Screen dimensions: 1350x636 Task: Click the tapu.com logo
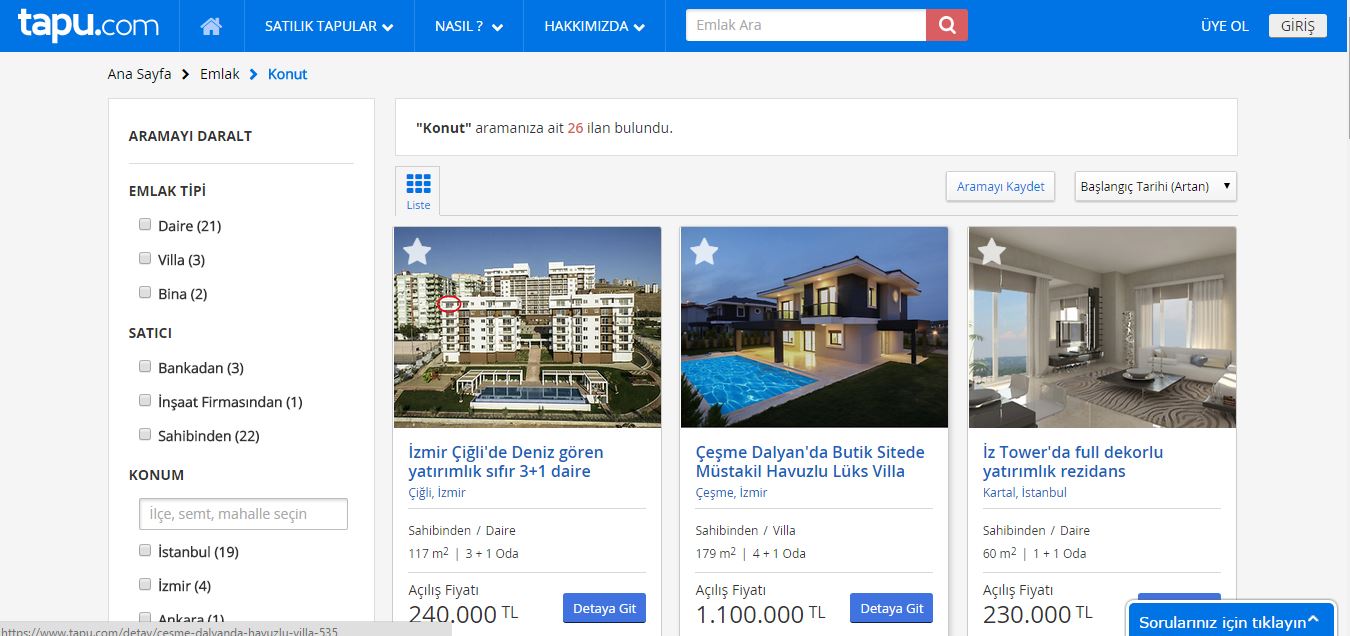(88, 25)
